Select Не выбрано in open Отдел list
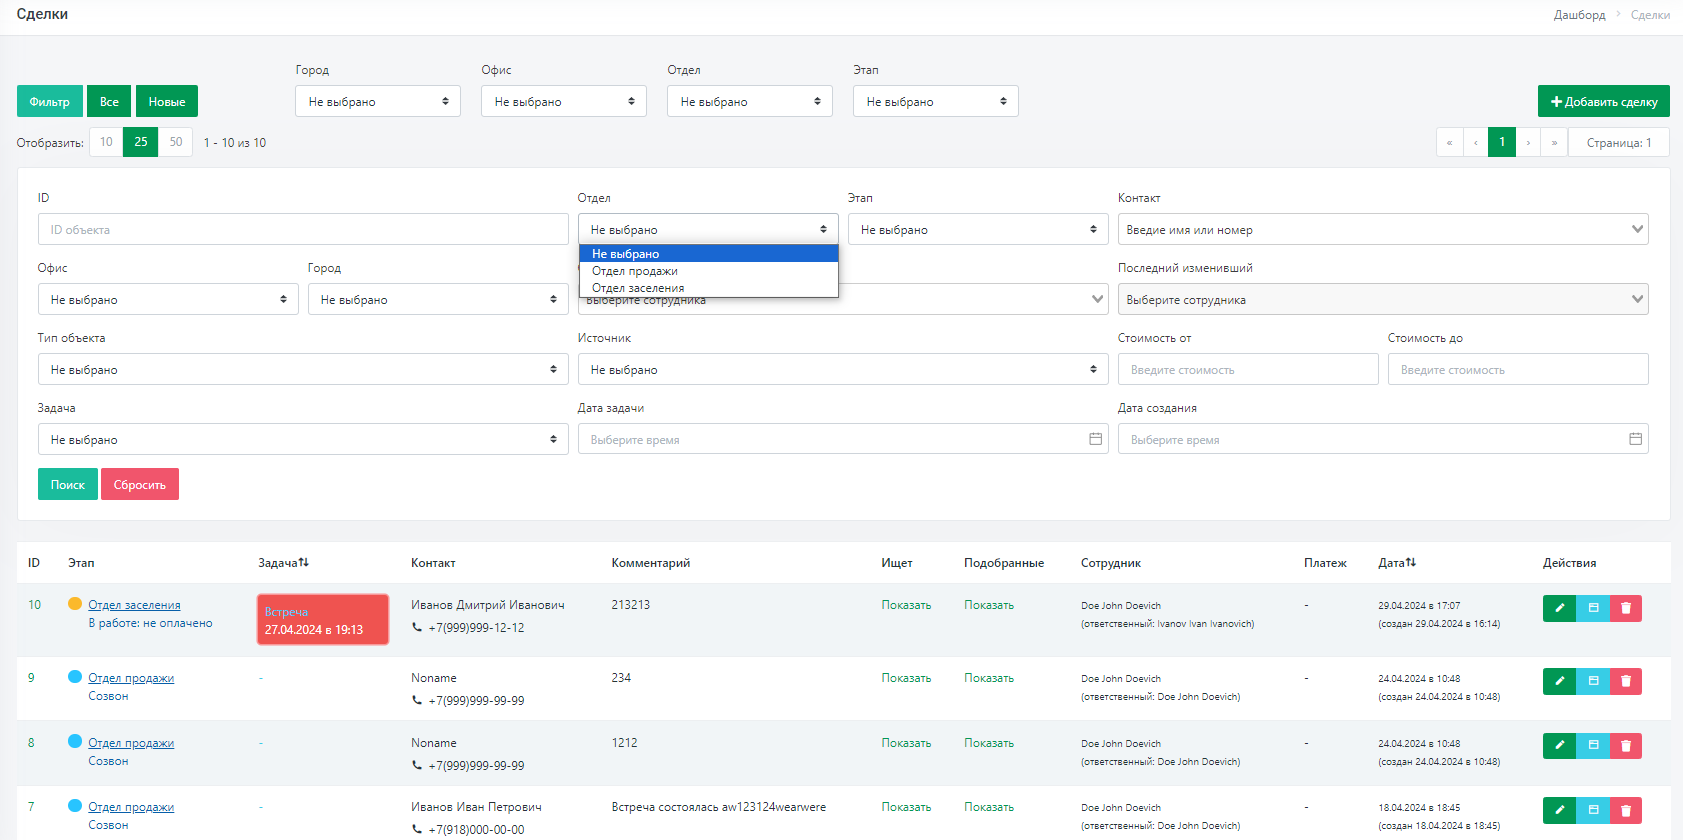Image resolution: width=1683 pixels, height=840 pixels. [708, 254]
